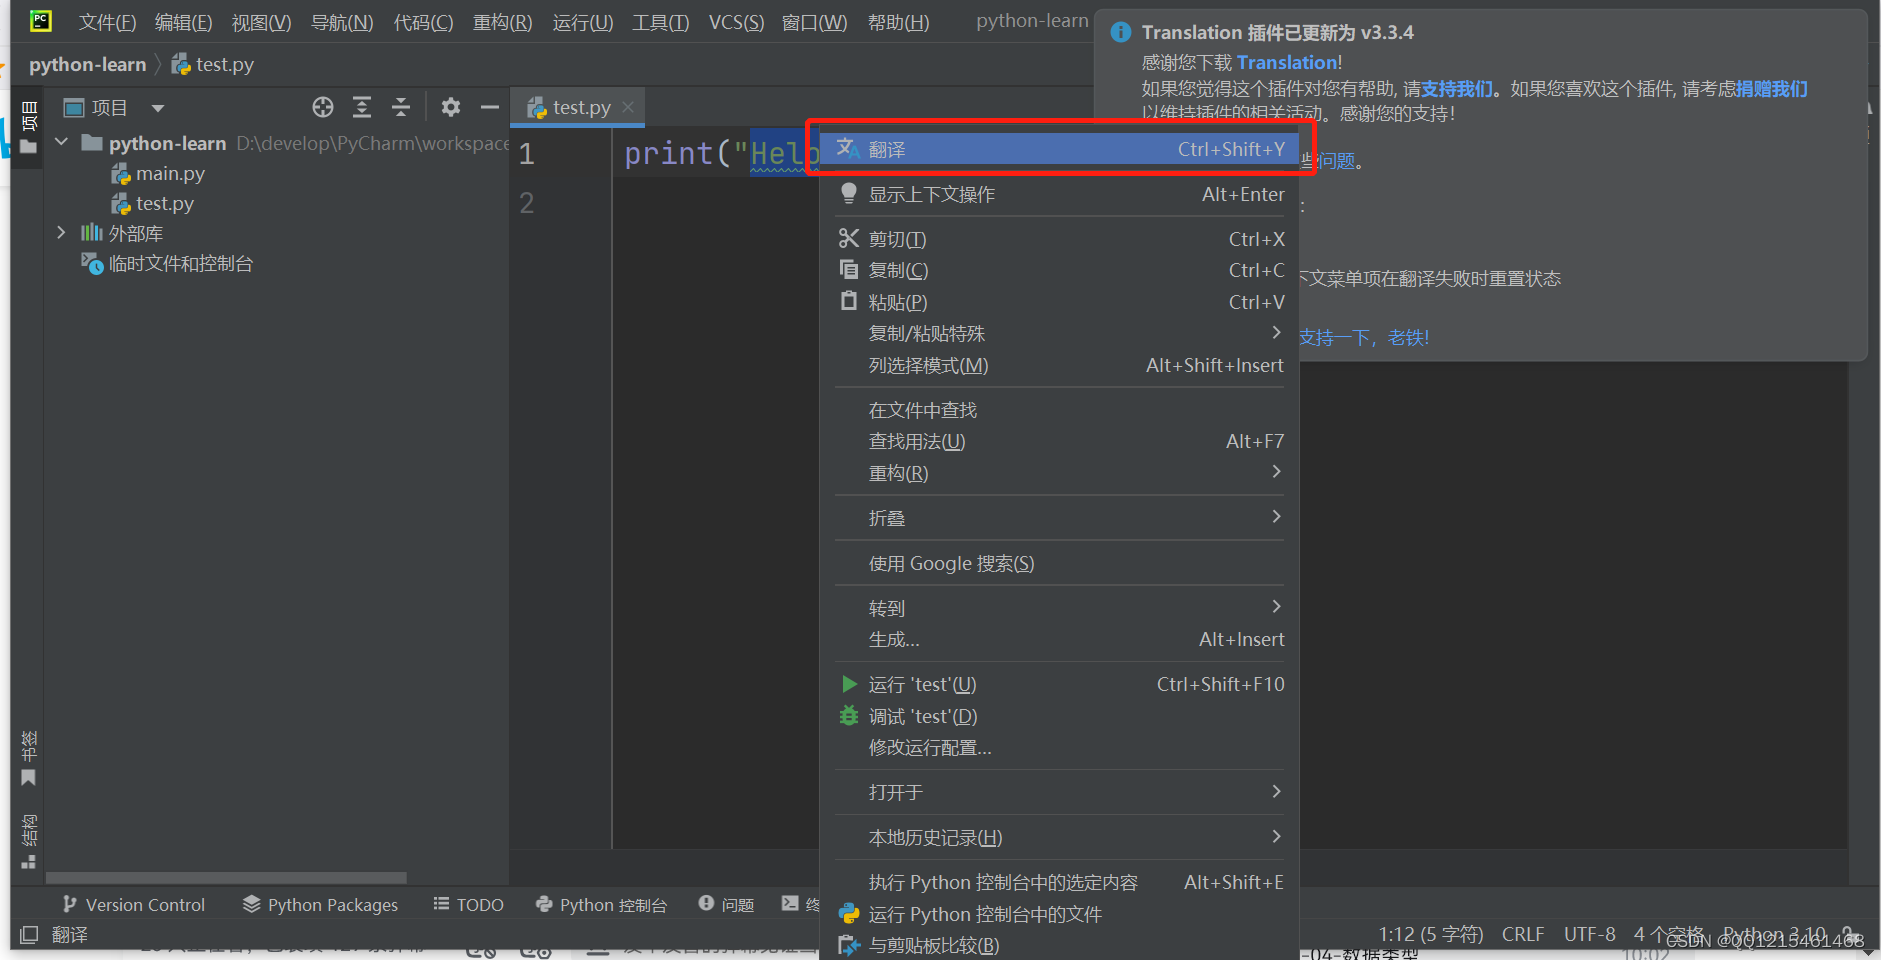Open the 项目 view dropdown arrow
Image resolution: width=1881 pixels, height=960 pixels.
tap(158, 108)
